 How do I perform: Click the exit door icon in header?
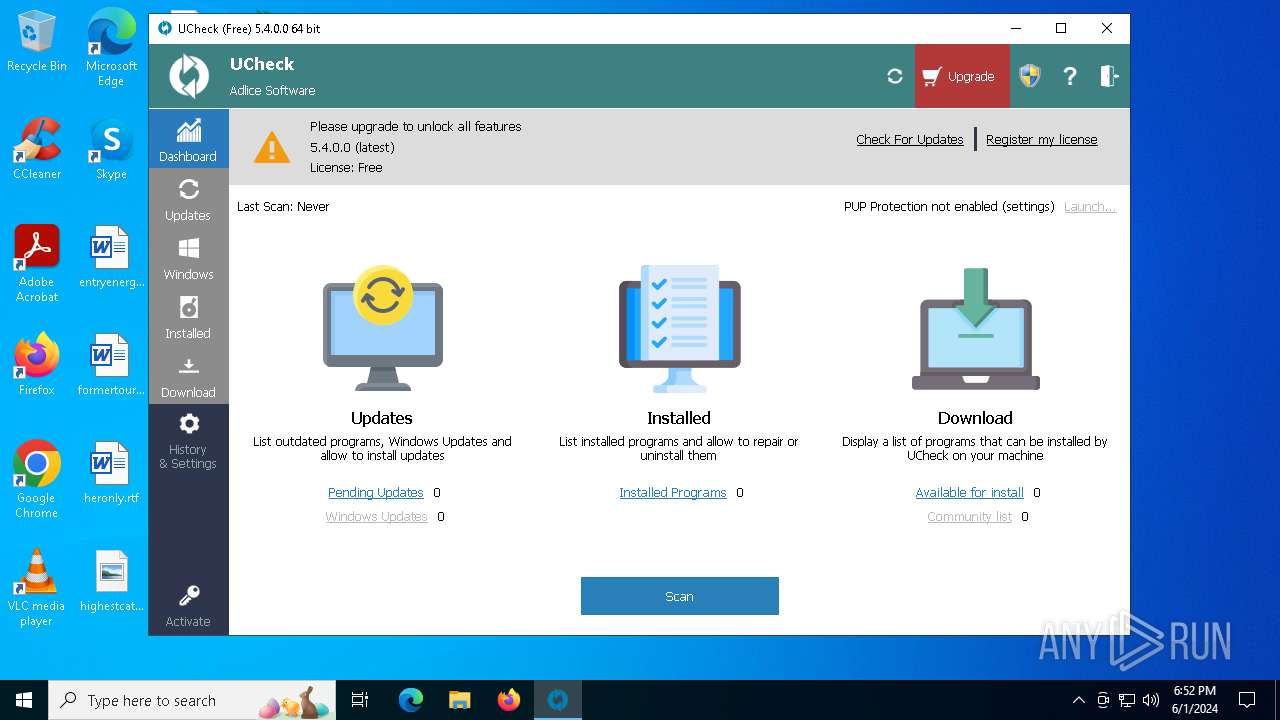tap(1109, 76)
